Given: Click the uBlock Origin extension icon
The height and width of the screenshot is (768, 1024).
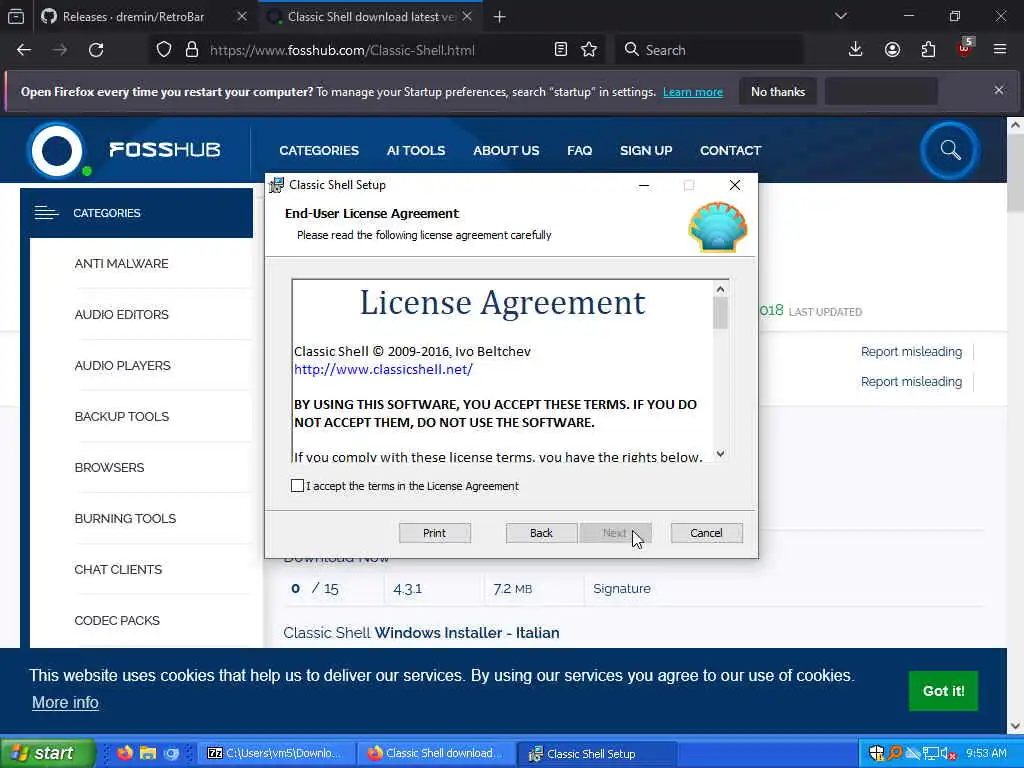Looking at the screenshot, I should pyautogui.click(x=965, y=50).
